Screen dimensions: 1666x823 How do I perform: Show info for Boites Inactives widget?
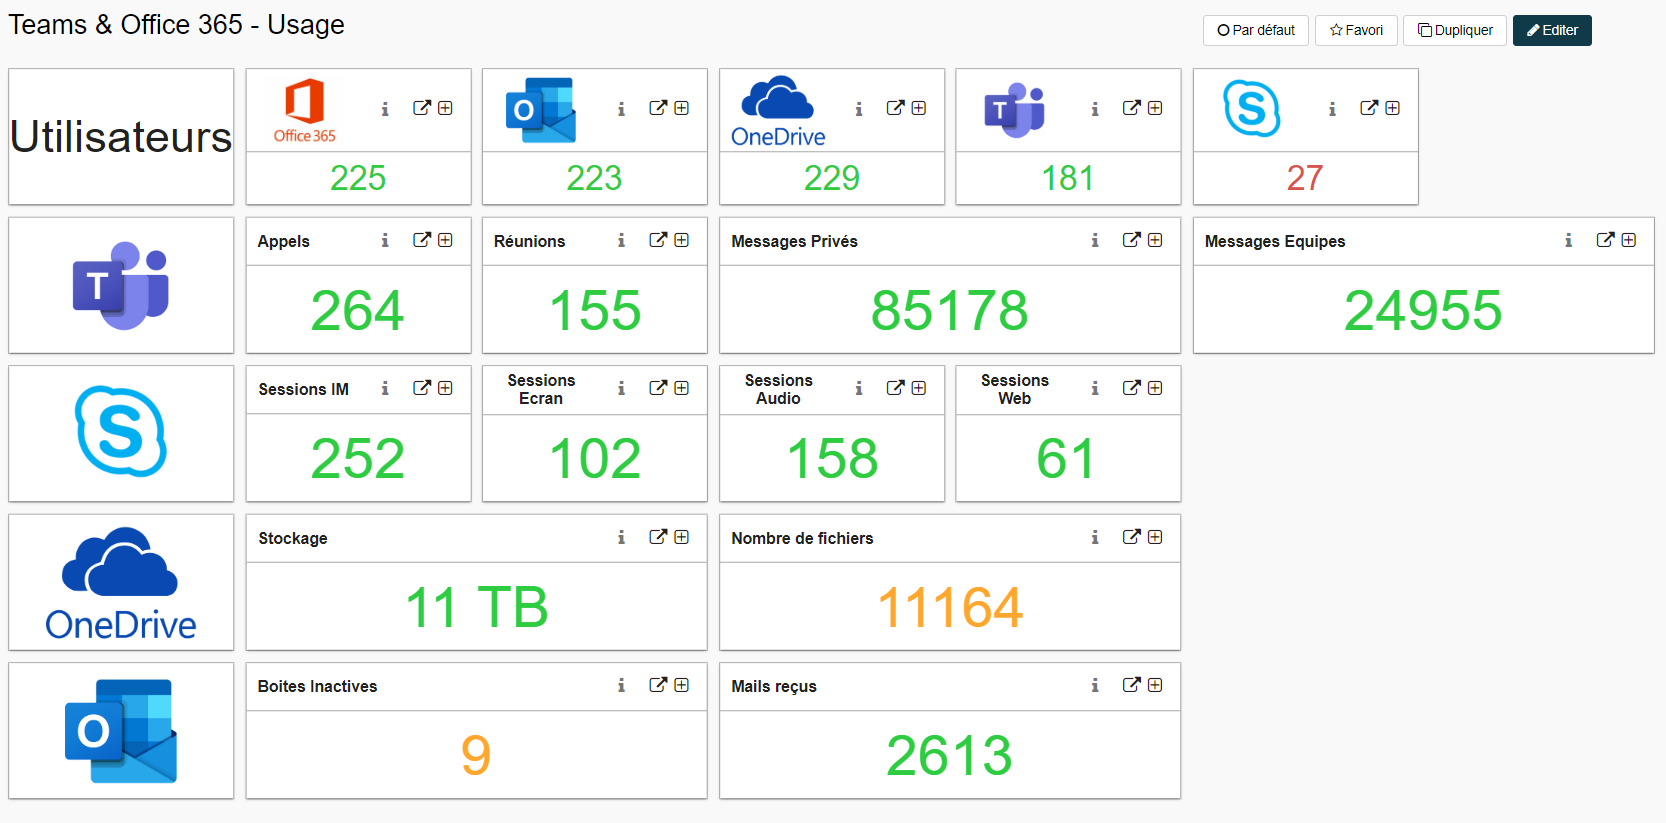(x=621, y=685)
